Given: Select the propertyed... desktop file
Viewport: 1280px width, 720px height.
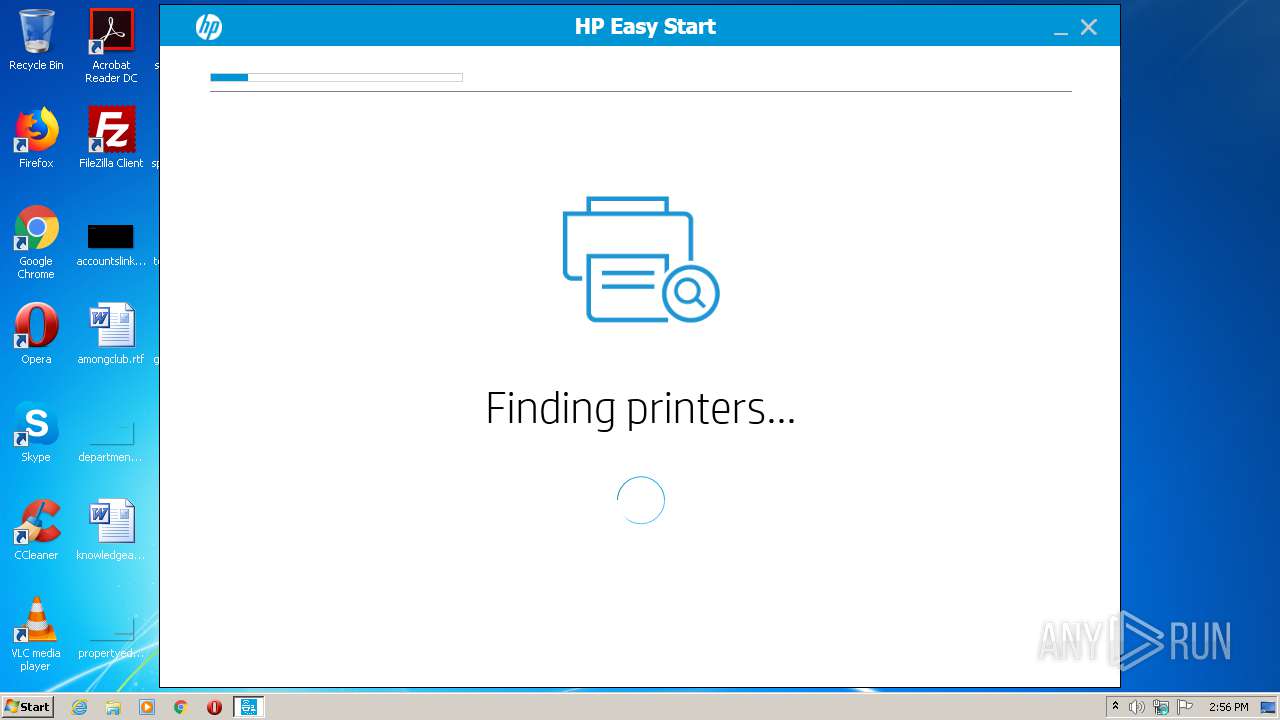Looking at the screenshot, I should pyautogui.click(x=111, y=636).
